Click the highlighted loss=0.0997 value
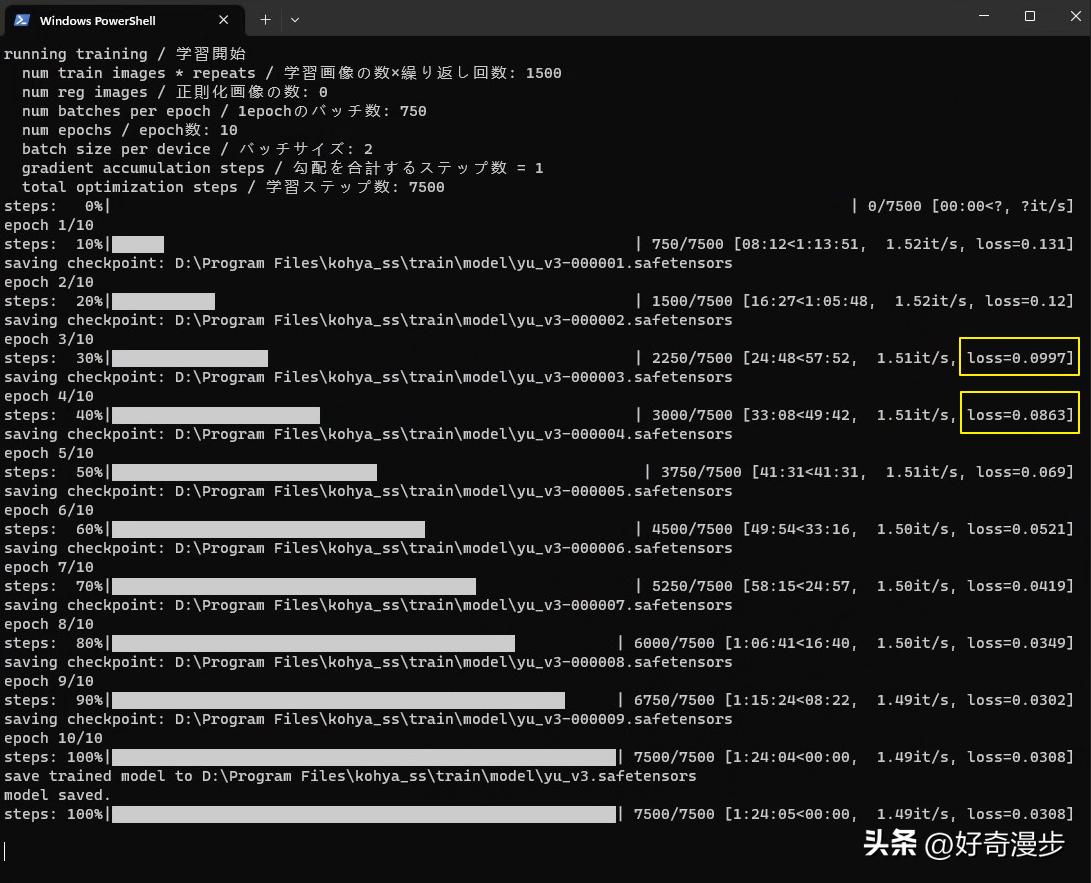The height and width of the screenshot is (883, 1091). point(1019,356)
